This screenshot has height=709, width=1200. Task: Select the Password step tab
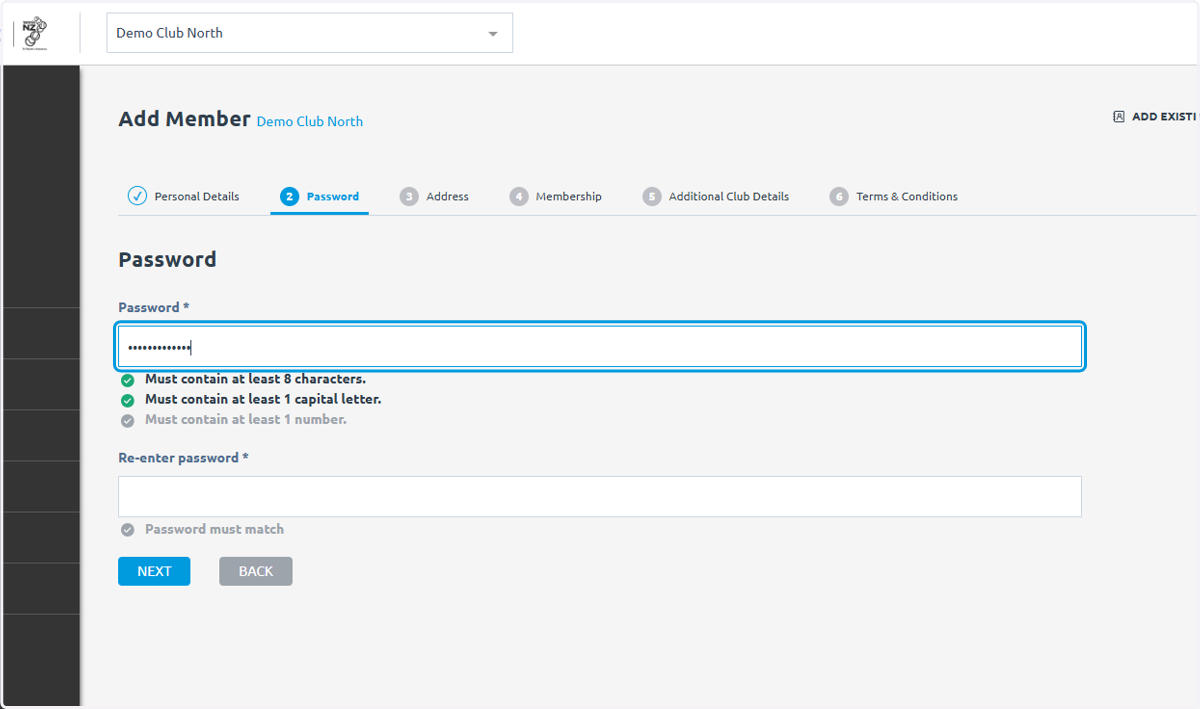tap(320, 196)
